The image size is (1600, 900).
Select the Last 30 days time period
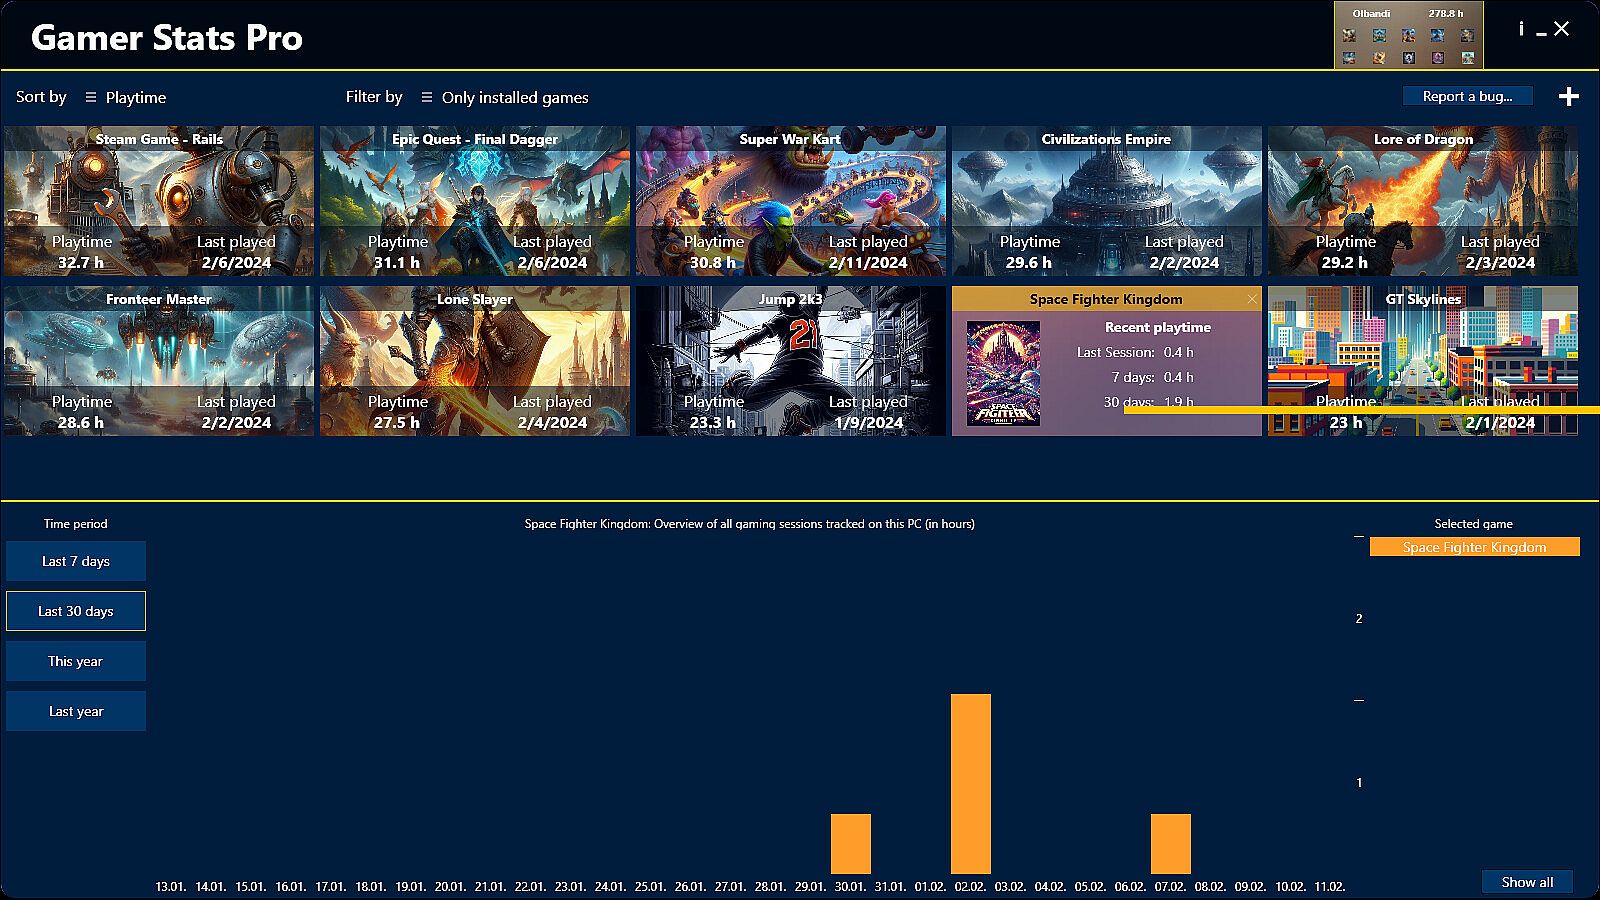click(x=76, y=611)
